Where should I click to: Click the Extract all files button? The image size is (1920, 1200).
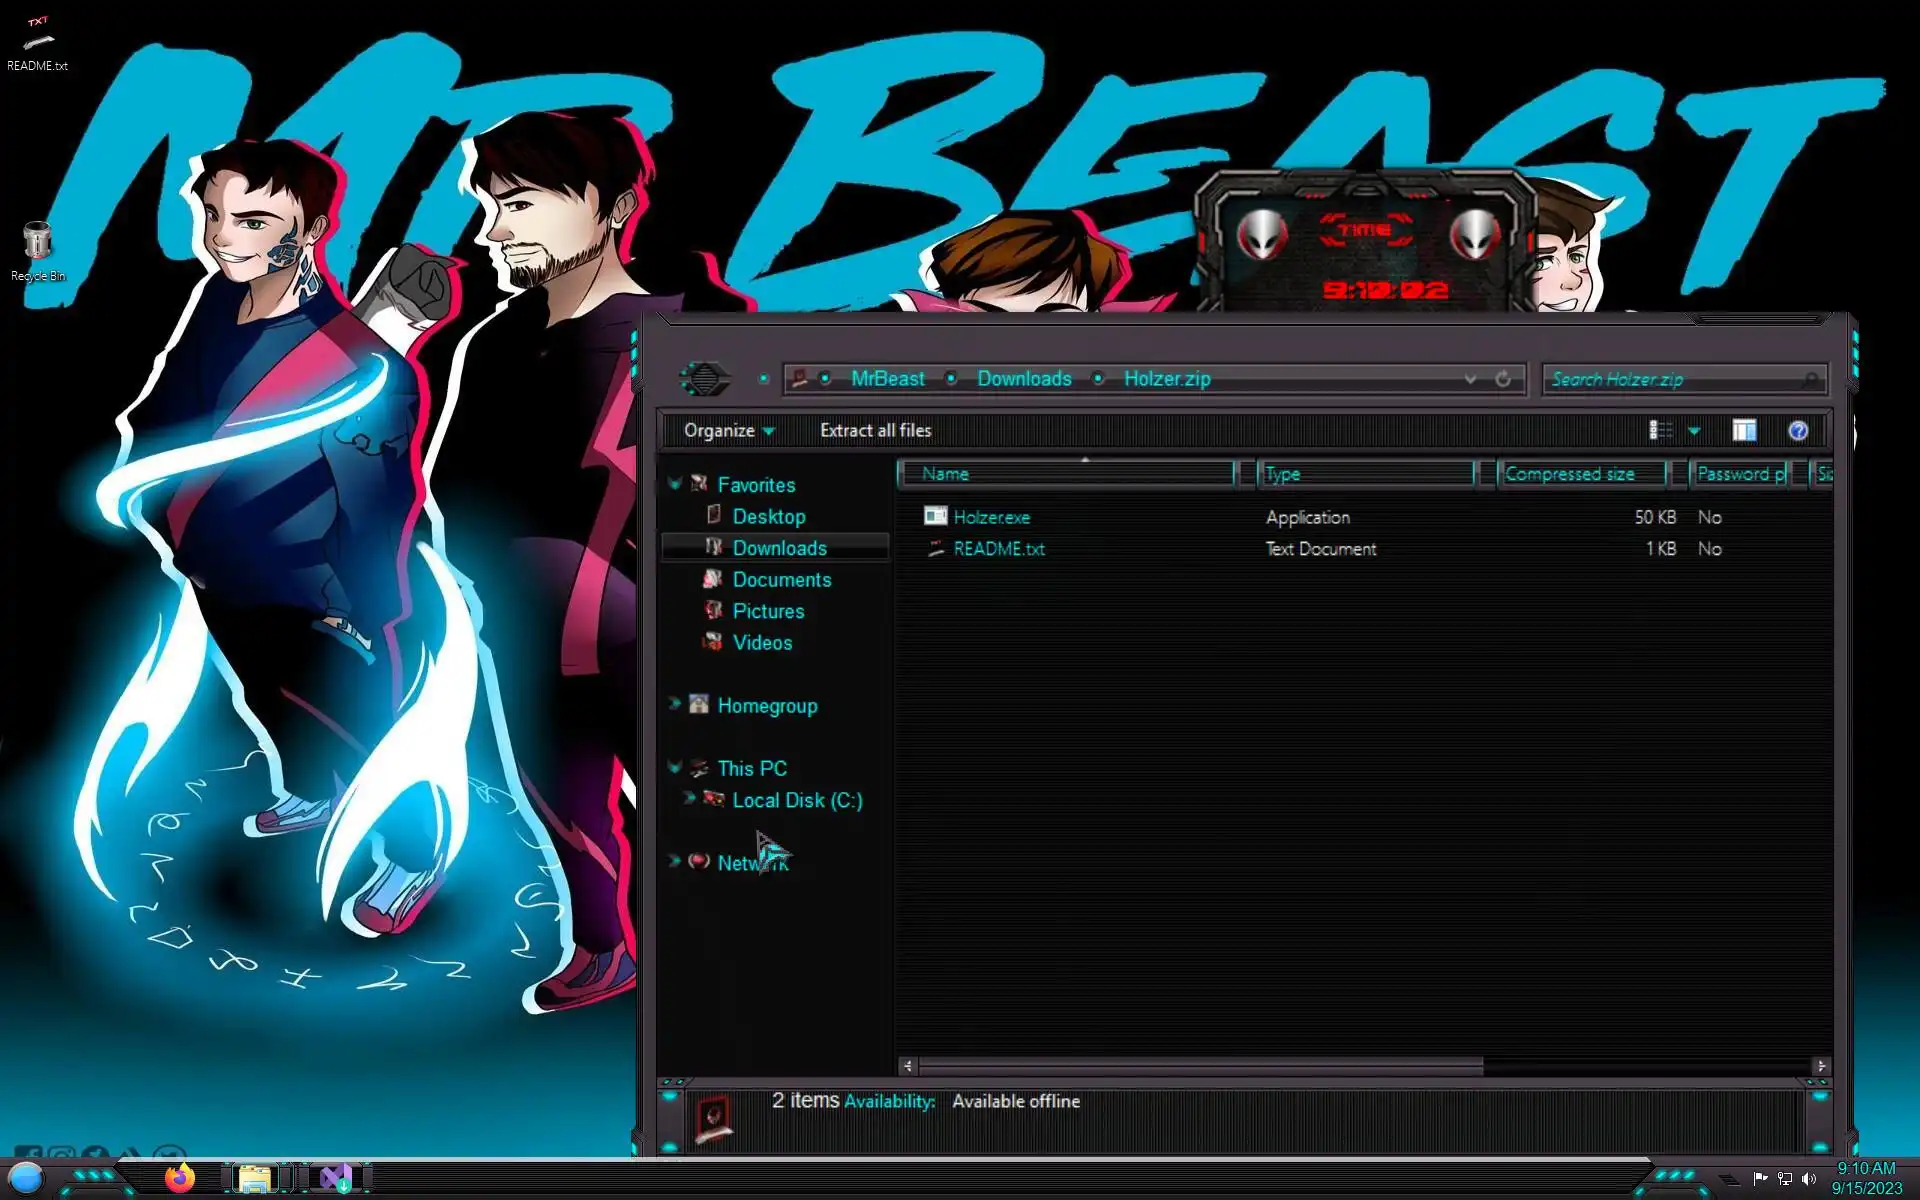875,431
